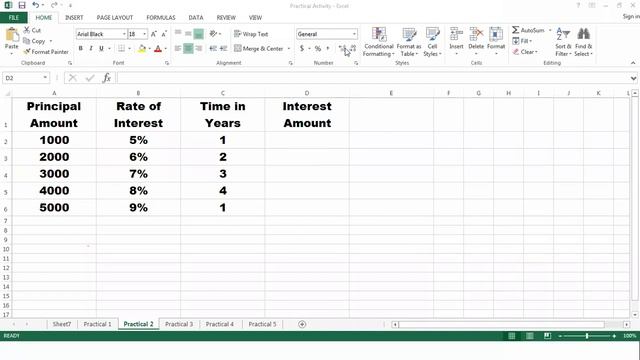The width and height of the screenshot is (640, 360).
Task: Open the Practical 3 sheet tab
Action: [179, 324]
